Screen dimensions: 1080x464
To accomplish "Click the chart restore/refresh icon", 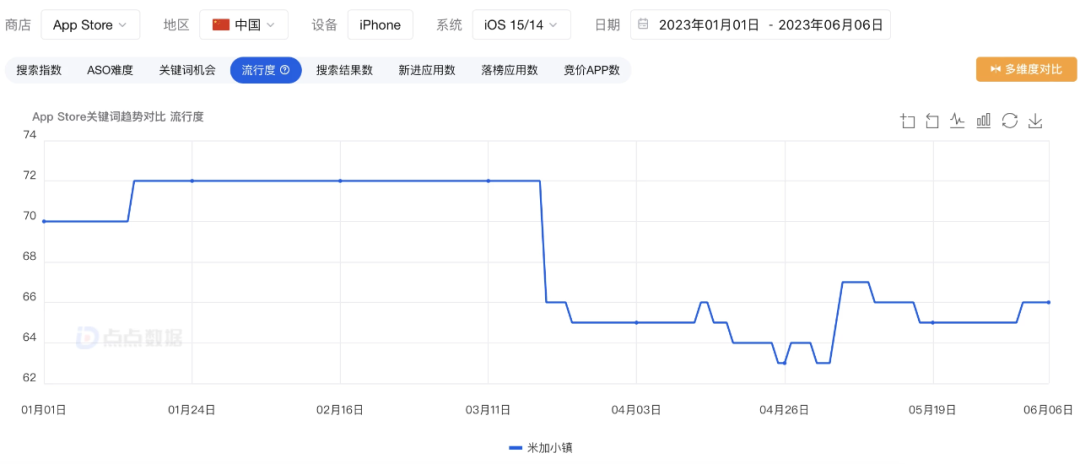I will coord(1009,121).
